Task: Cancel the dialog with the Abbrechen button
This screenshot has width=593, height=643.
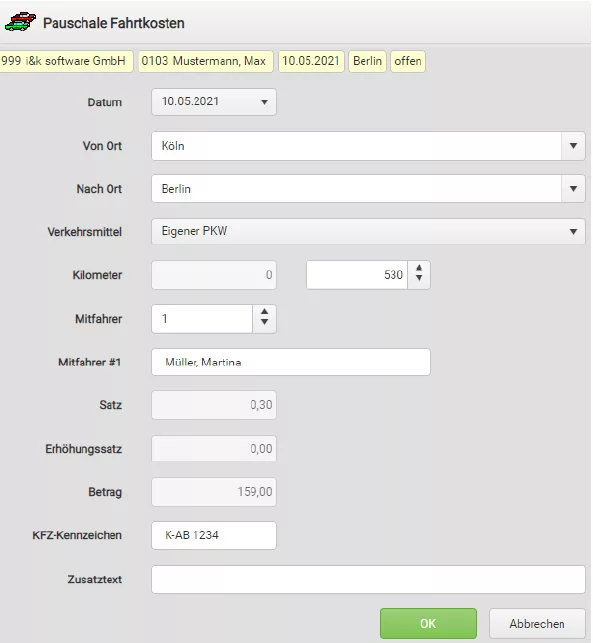Action: tap(537, 623)
